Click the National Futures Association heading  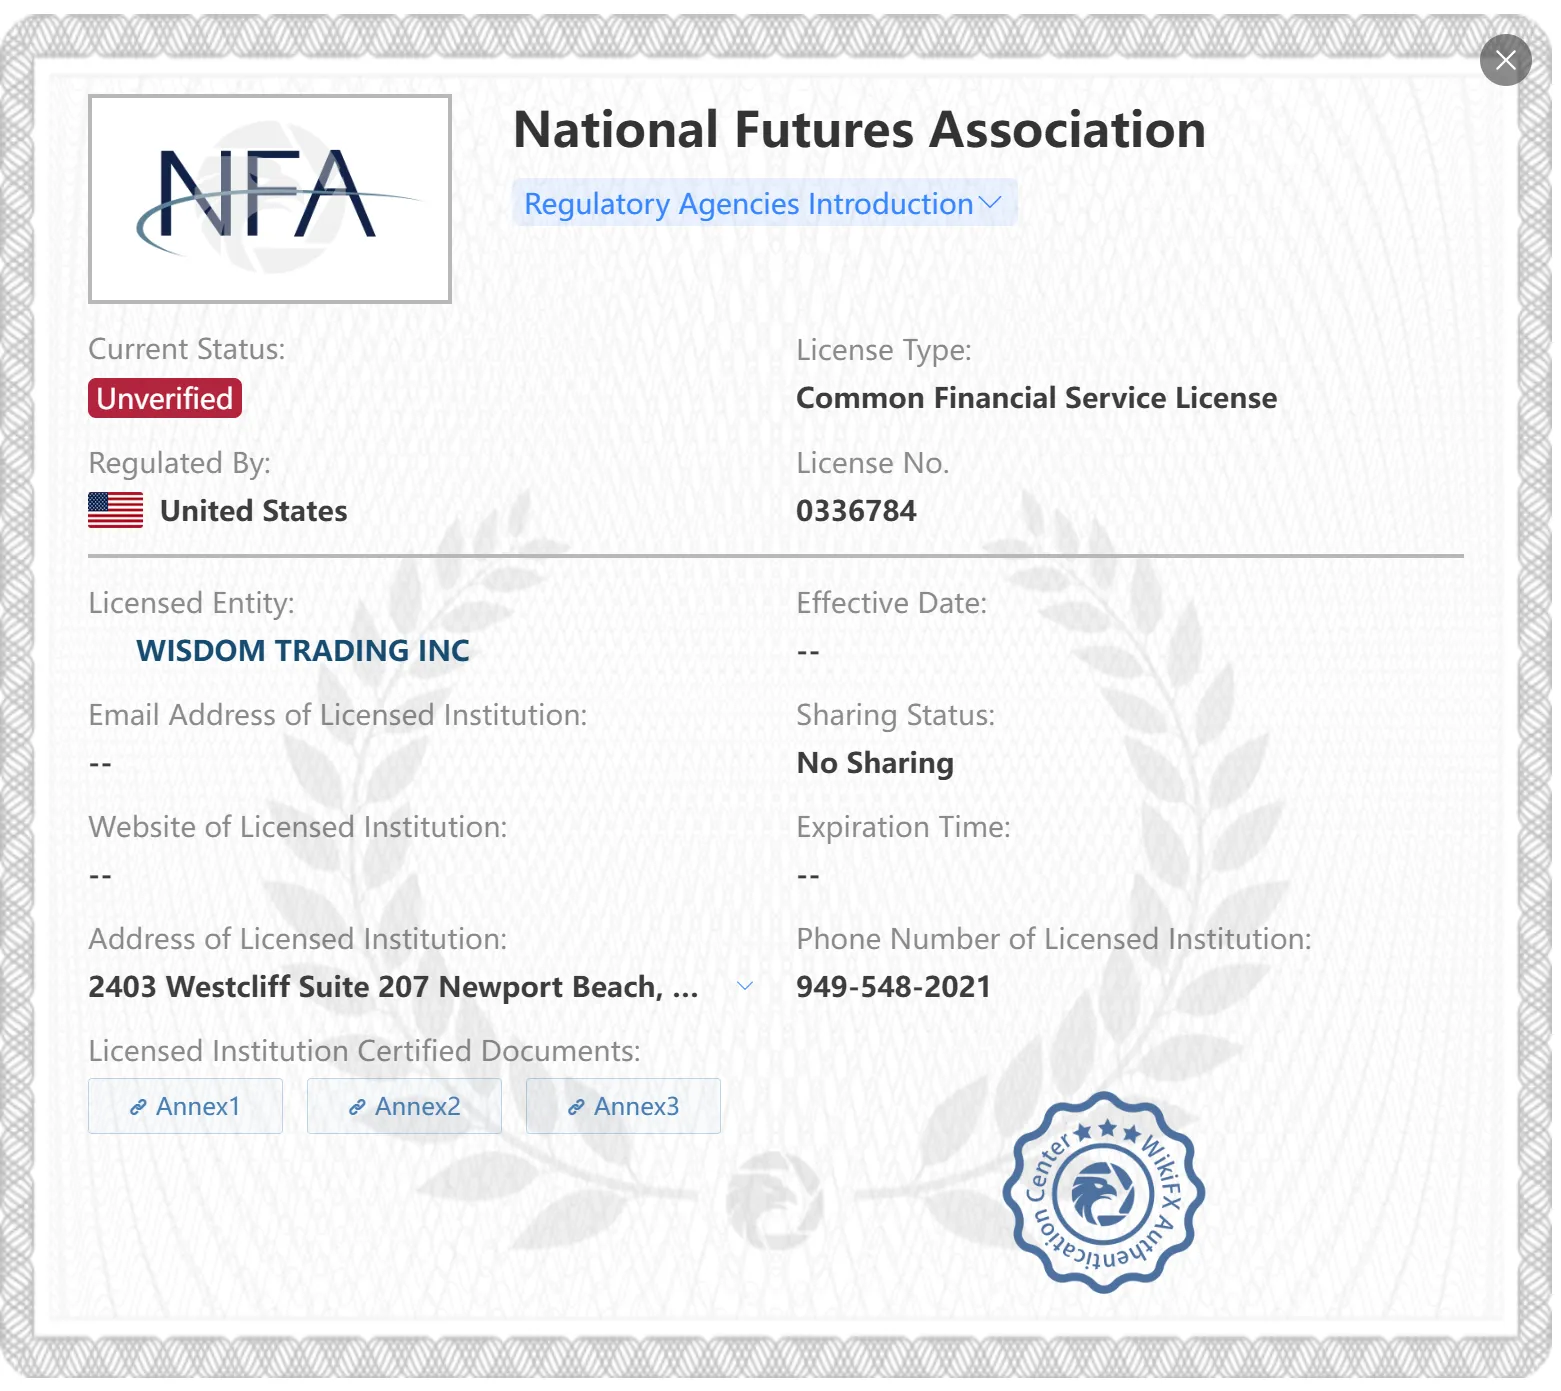pos(859,130)
